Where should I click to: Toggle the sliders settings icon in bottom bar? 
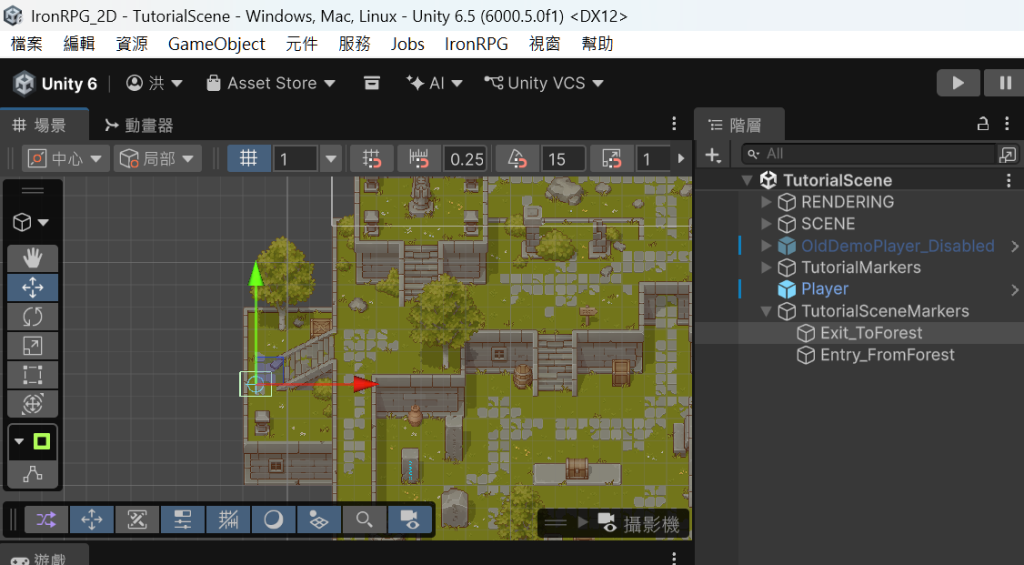click(182, 520)
